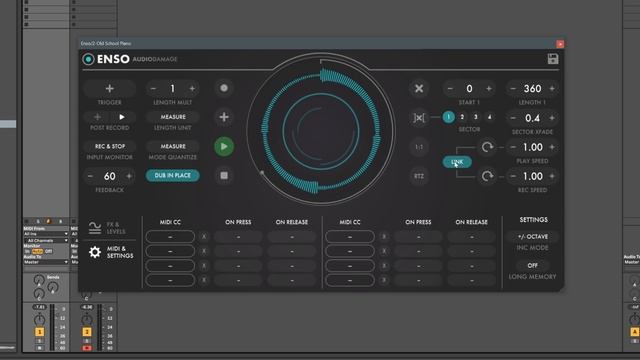The image size is (640, 360).
Task: Increase the Sector Xfade value
Action: coord(552,118)
